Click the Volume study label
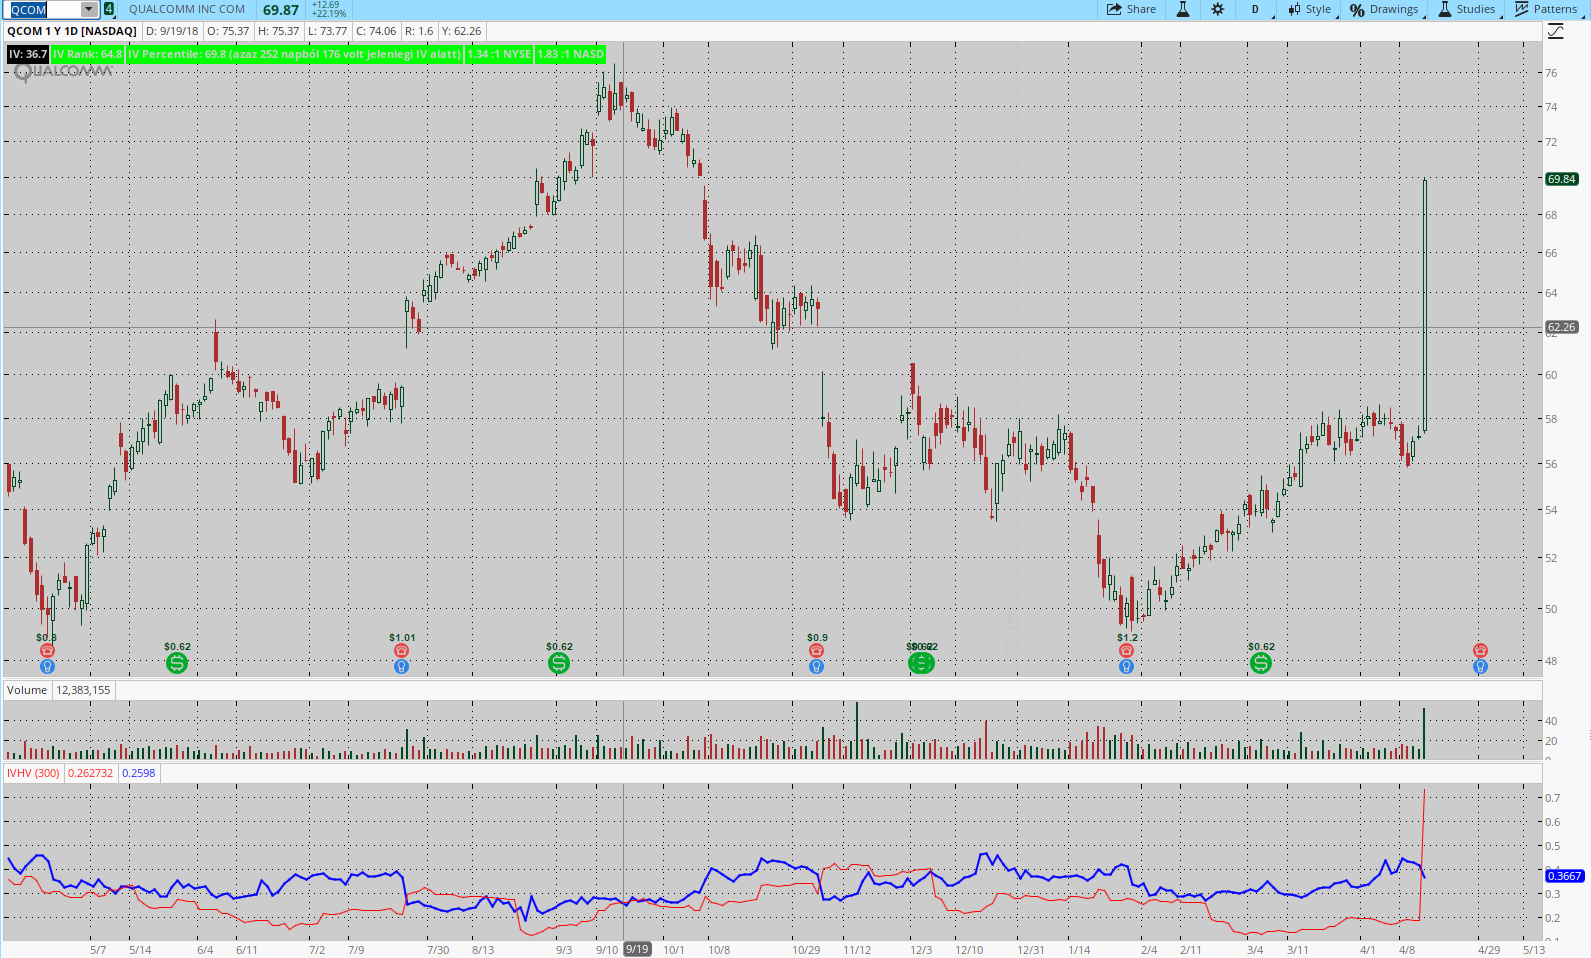1591x958 pixels. click(27, 690)
